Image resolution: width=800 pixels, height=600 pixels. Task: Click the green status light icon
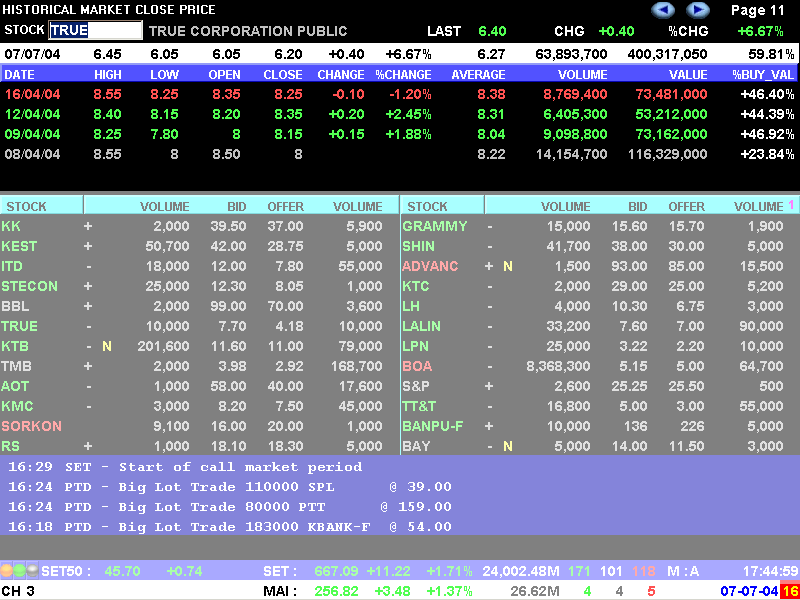click(19, 570)
